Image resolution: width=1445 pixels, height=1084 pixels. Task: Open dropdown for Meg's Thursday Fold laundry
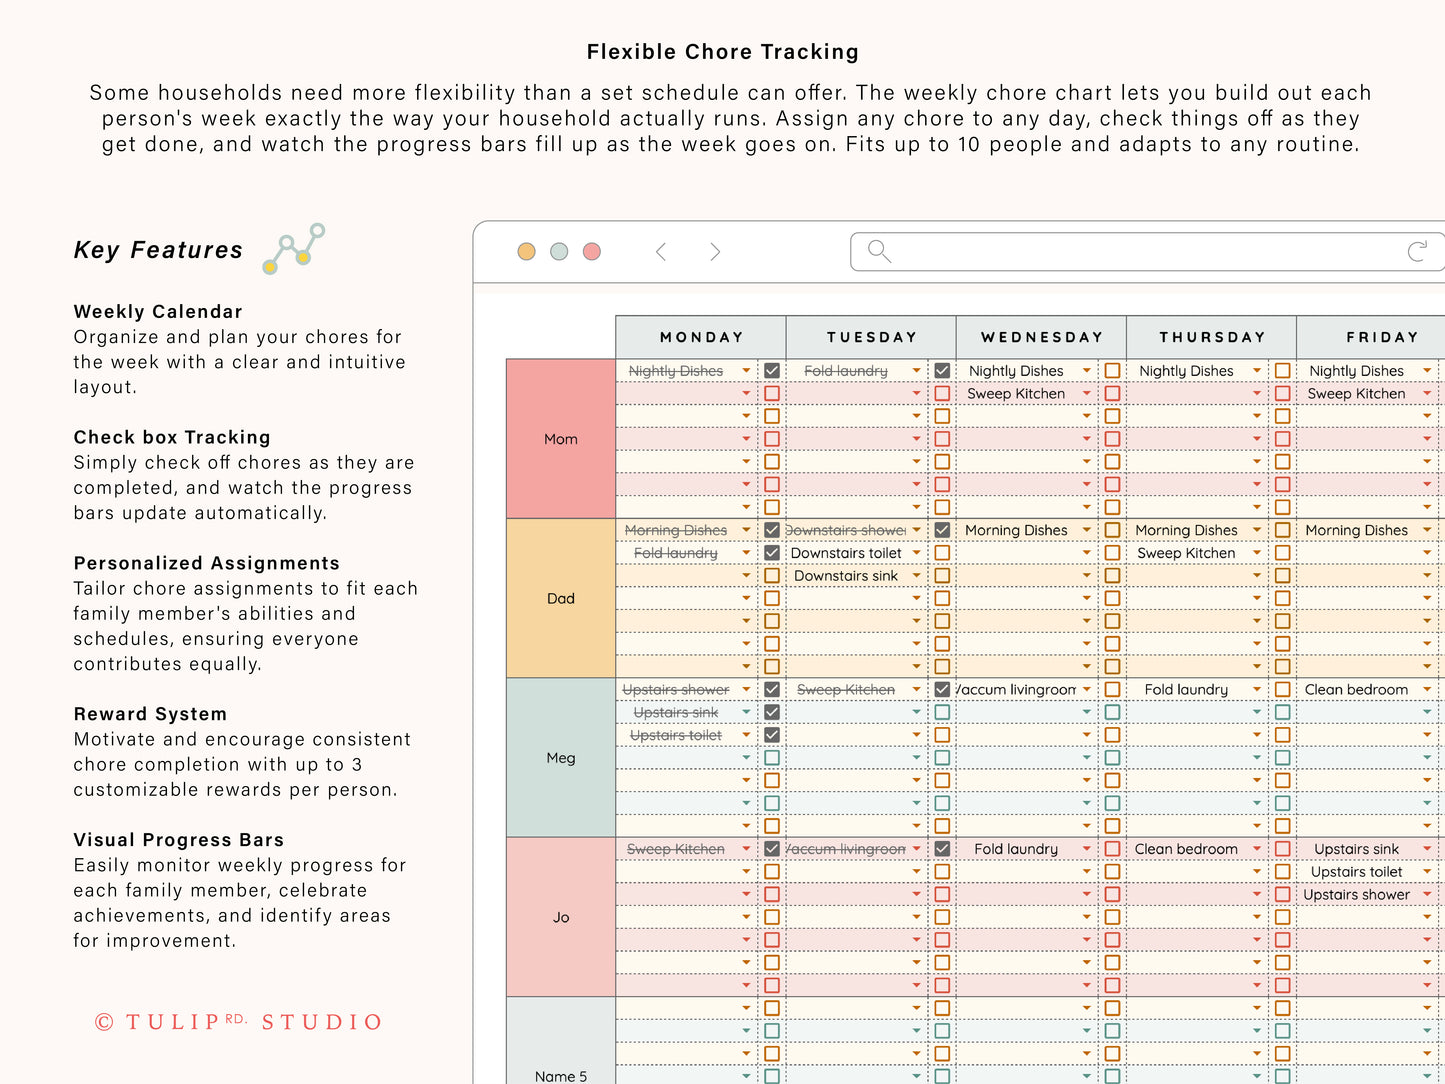pos(1257,690)
